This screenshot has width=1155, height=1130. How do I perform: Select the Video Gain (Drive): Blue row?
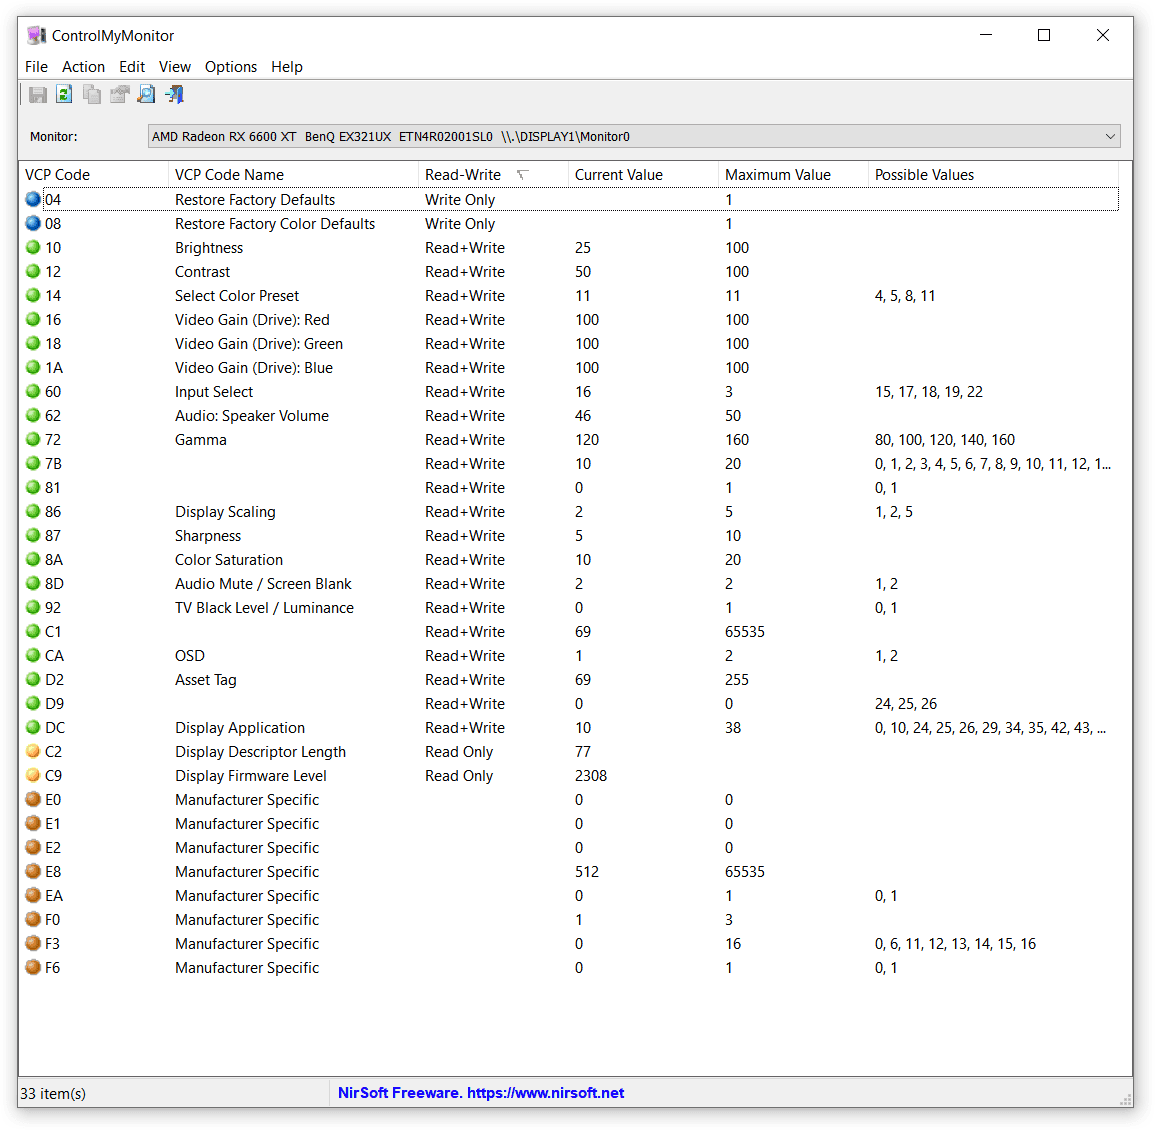pyautogui.click(x=571, y=368)
